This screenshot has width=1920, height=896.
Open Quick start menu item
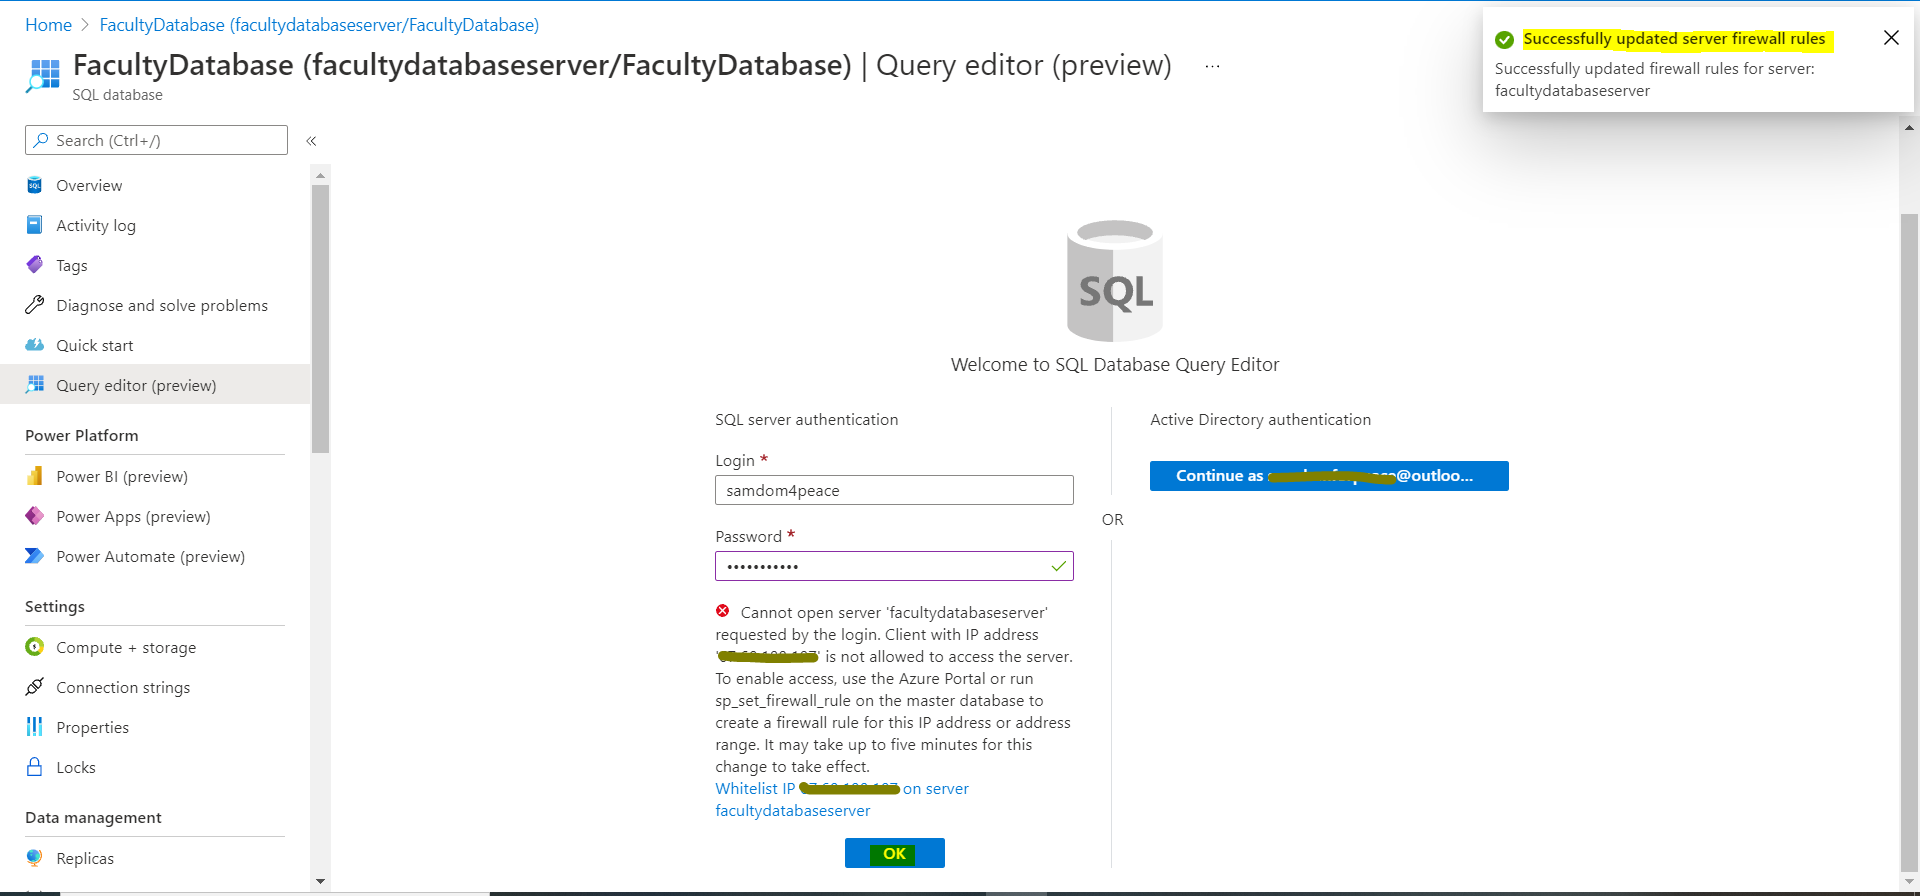(x=155, y=345)
